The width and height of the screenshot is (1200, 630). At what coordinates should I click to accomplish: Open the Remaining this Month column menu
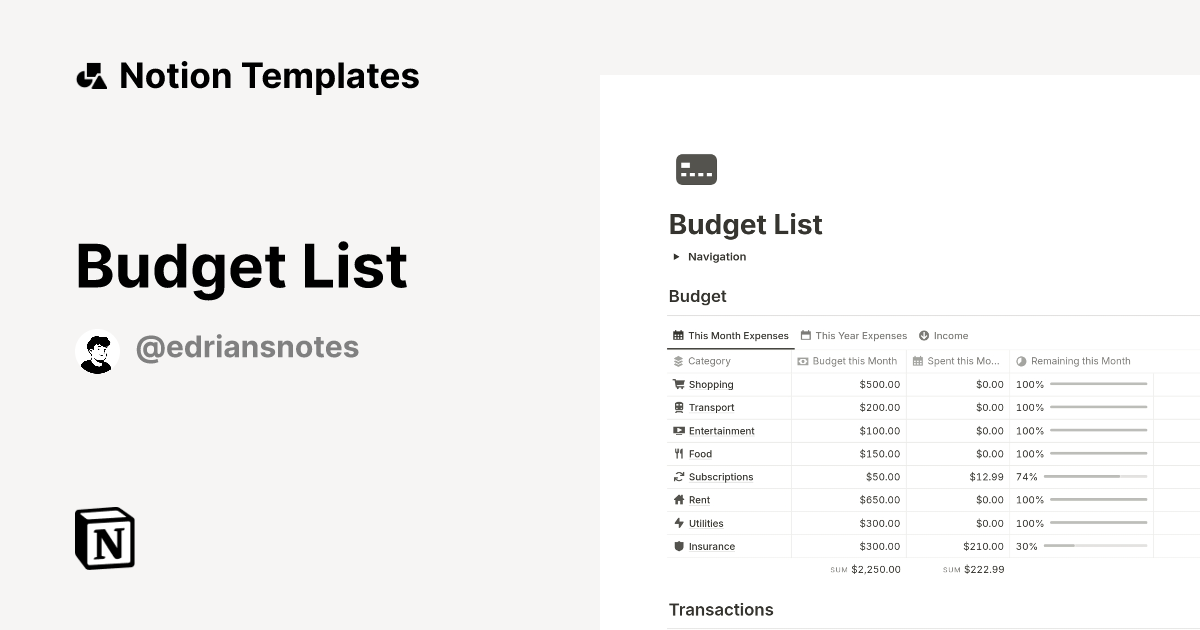click(x=1082, y=361)
